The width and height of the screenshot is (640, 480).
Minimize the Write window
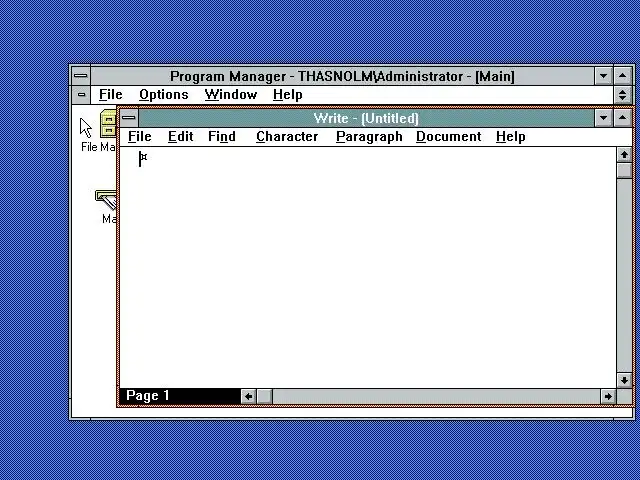click(603, 118)
